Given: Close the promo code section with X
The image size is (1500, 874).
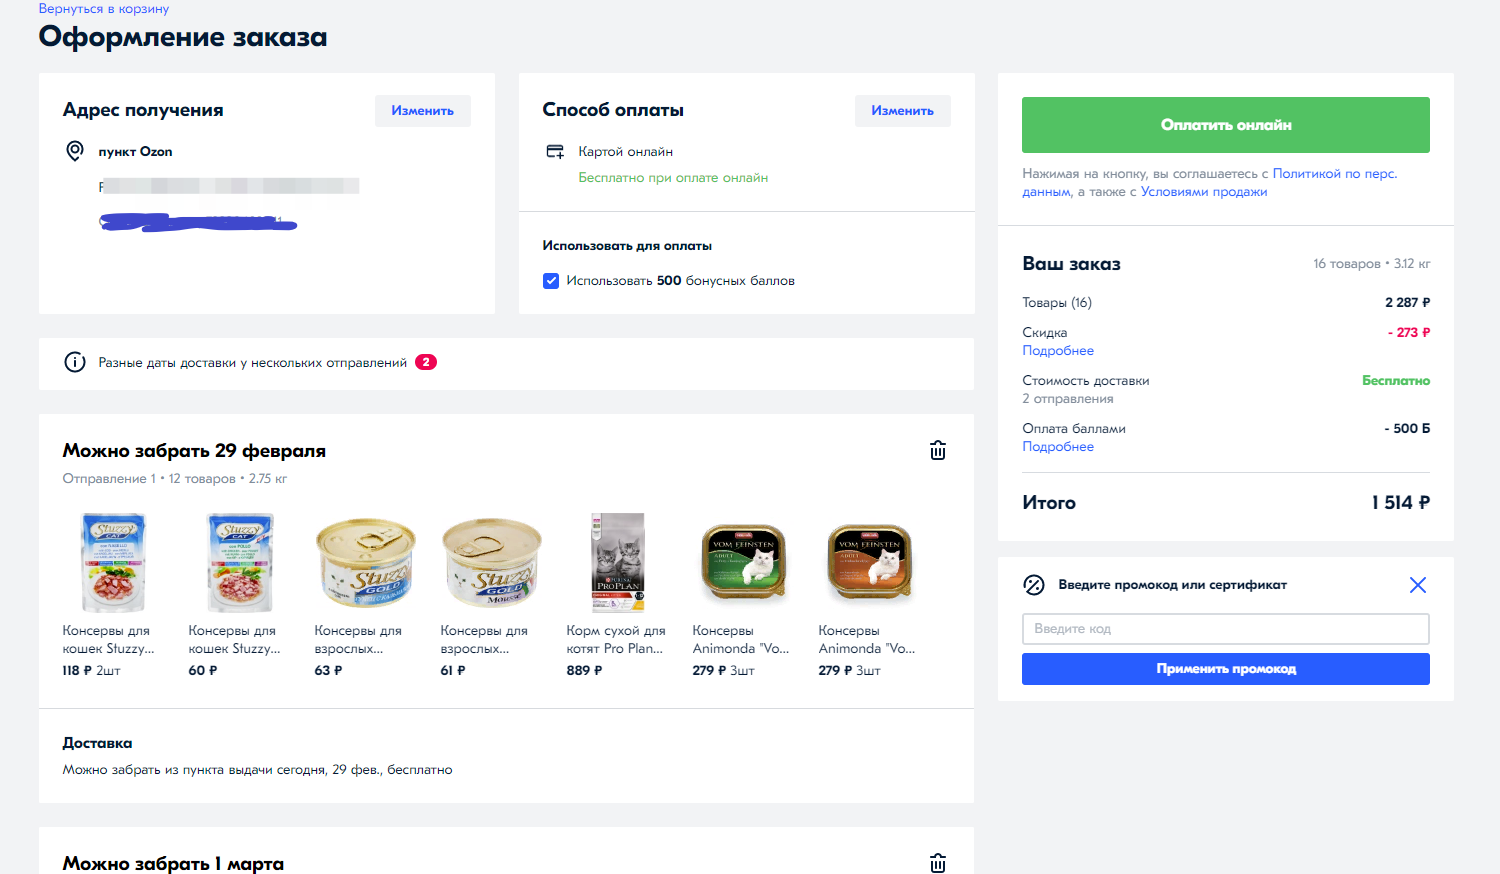Looking at the screenshot, I should coord(1418,585).
